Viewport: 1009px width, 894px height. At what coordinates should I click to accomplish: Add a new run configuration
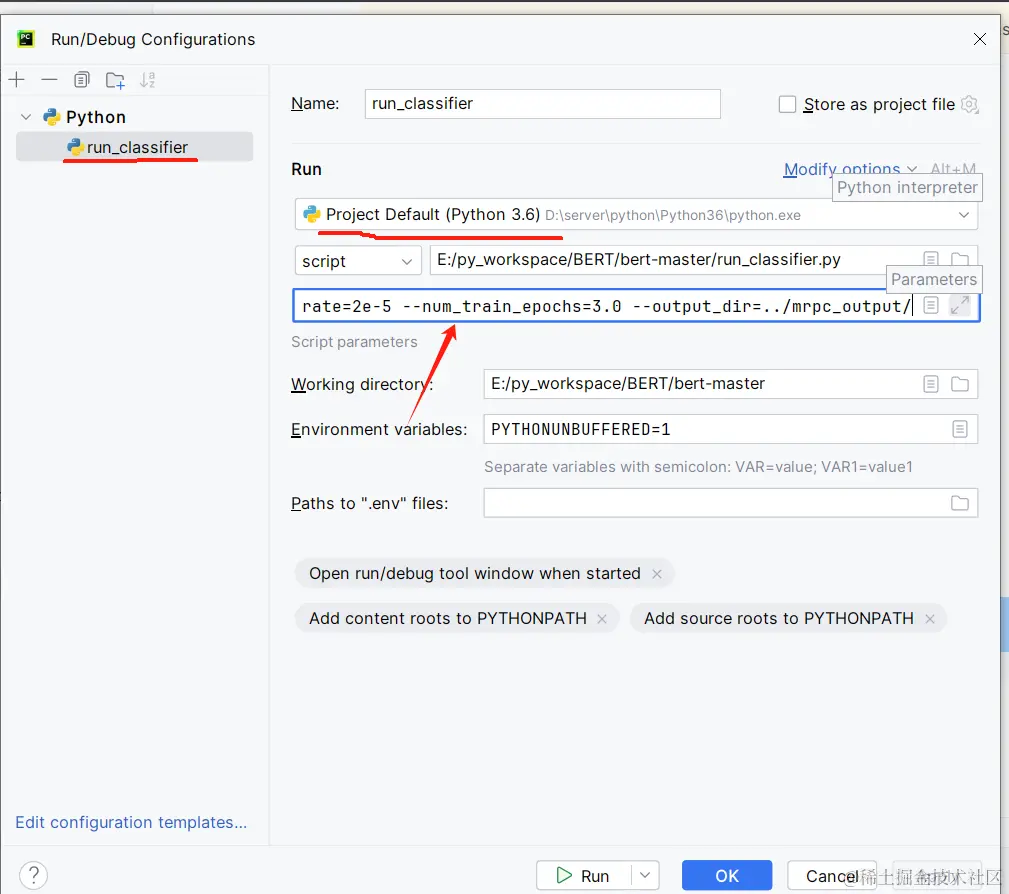point(17,80)
